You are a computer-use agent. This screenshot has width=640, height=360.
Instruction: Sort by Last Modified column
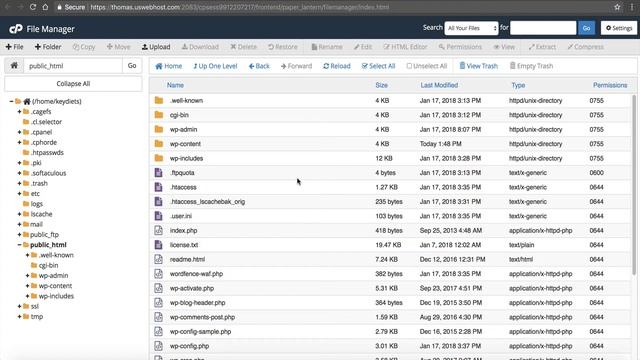[x=439, y=85]
